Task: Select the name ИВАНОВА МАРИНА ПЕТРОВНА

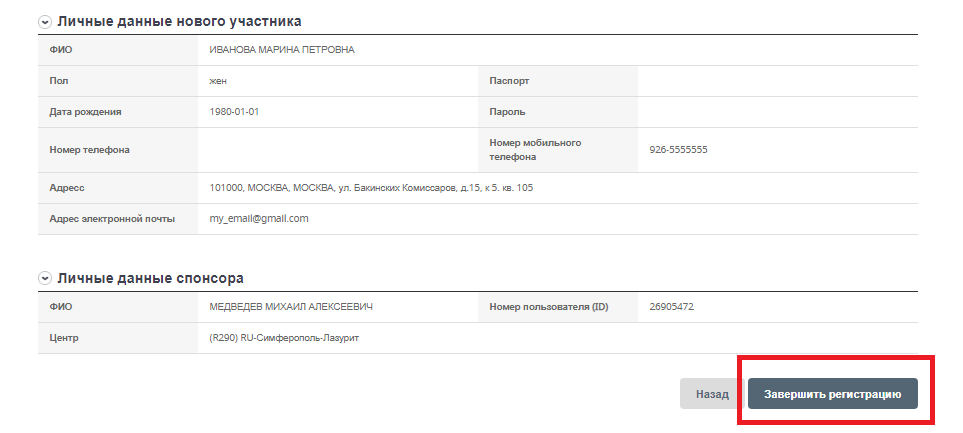Action: click(282, 50)
